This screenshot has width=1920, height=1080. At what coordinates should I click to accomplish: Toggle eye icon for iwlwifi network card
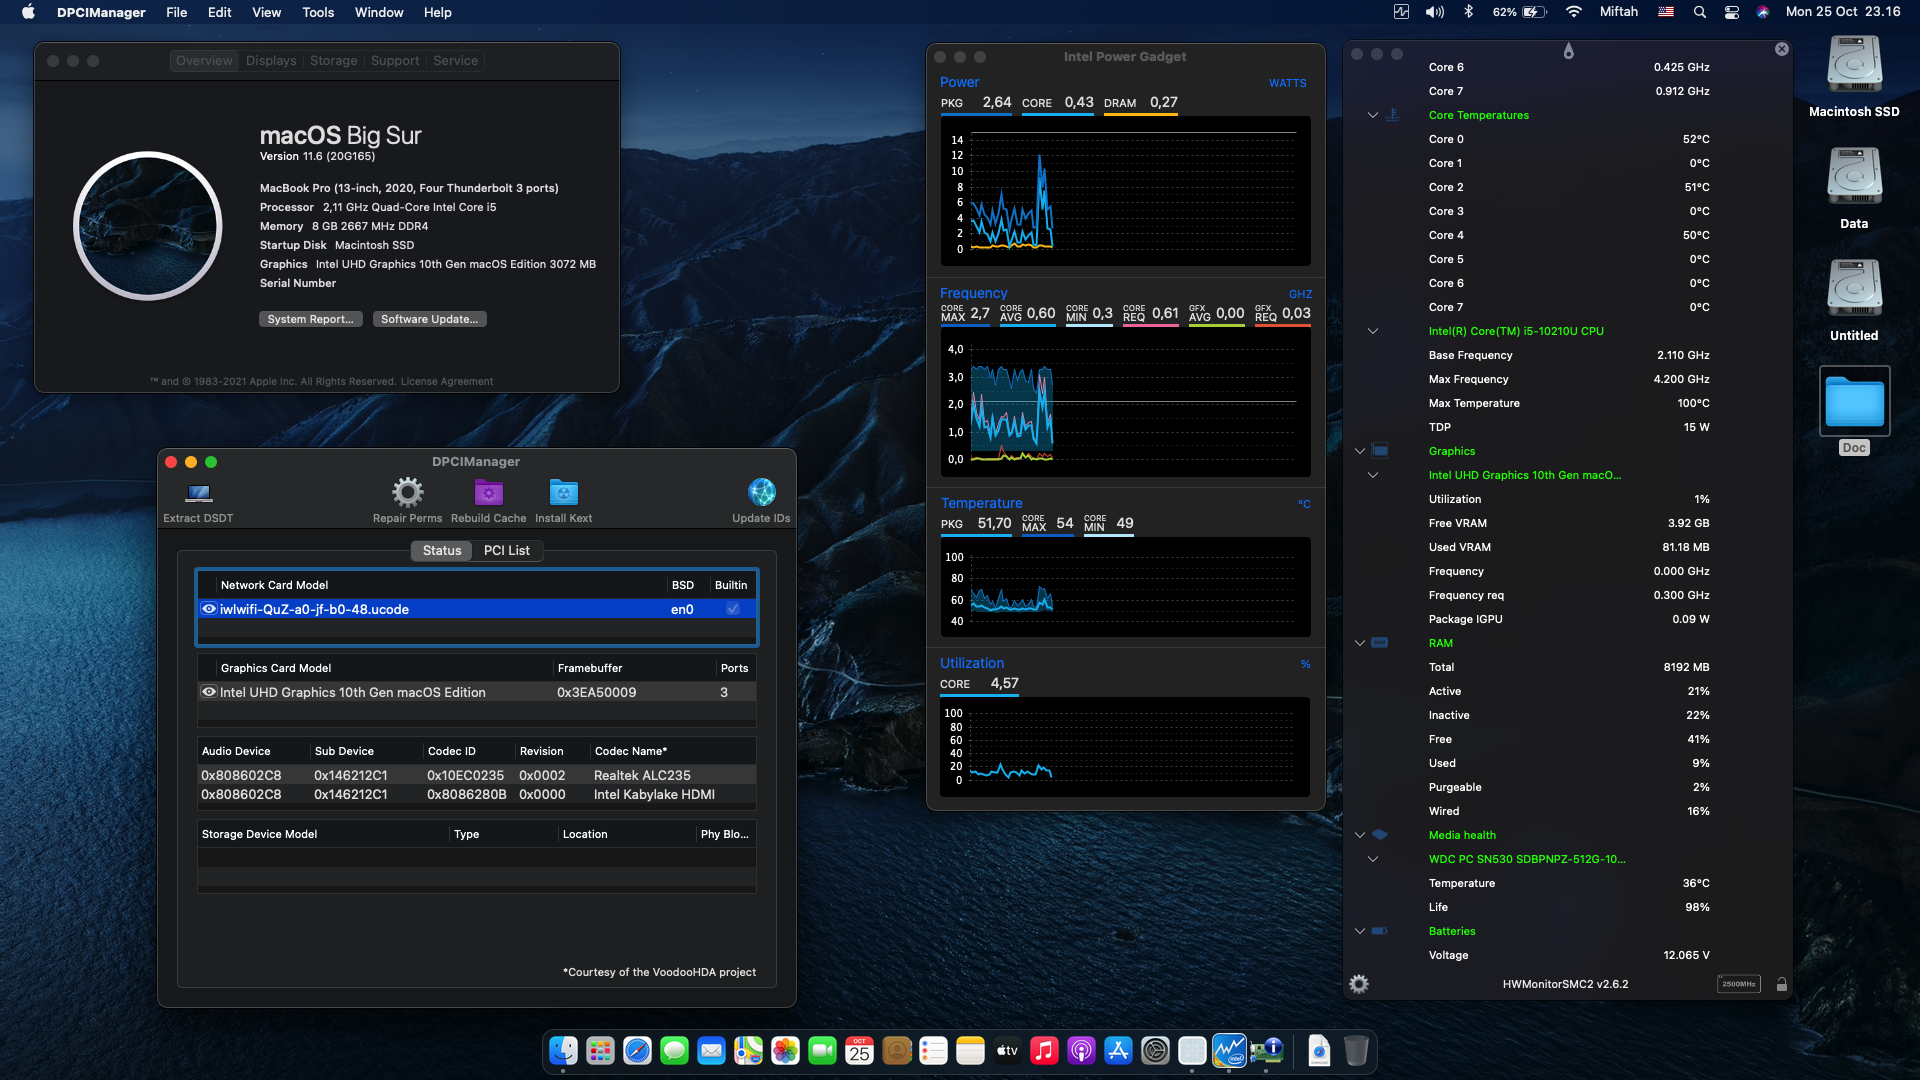click(209, 608)
